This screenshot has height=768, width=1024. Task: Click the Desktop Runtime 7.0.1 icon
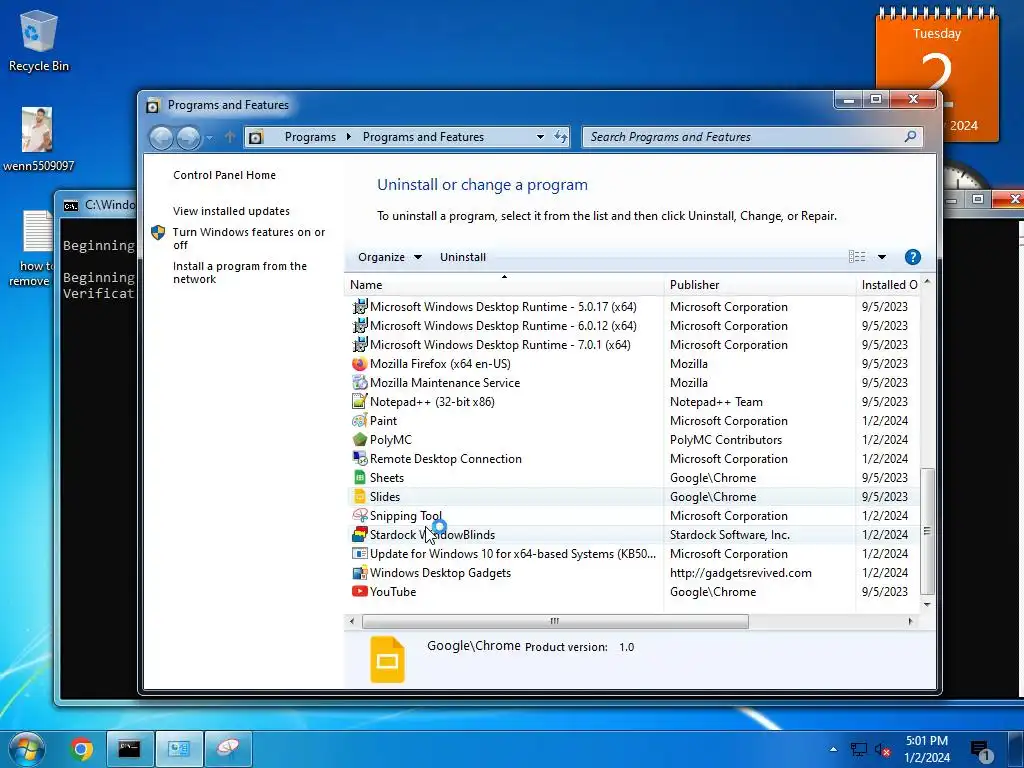point(359,344)
